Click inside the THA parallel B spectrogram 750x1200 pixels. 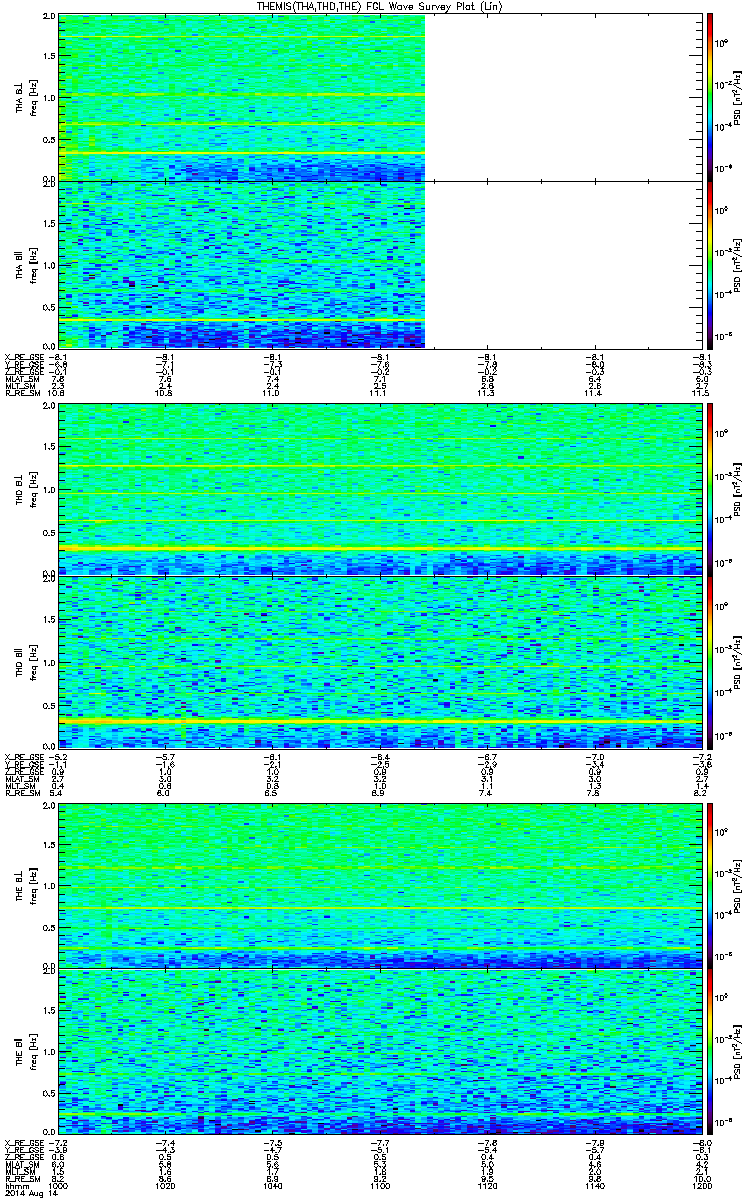tap(242, 263)
